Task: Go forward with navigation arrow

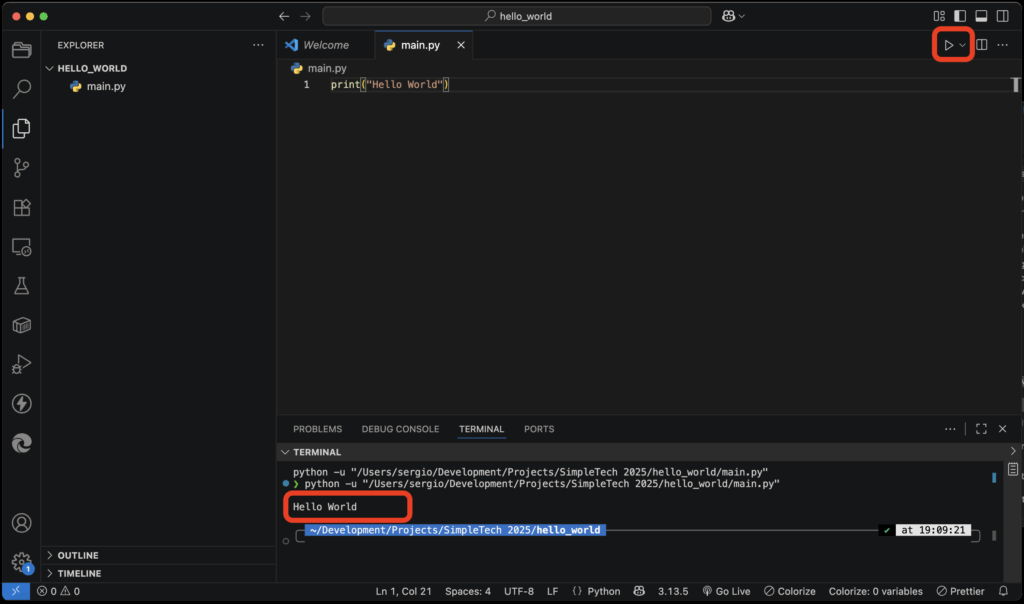Action: tap(306, 16)
